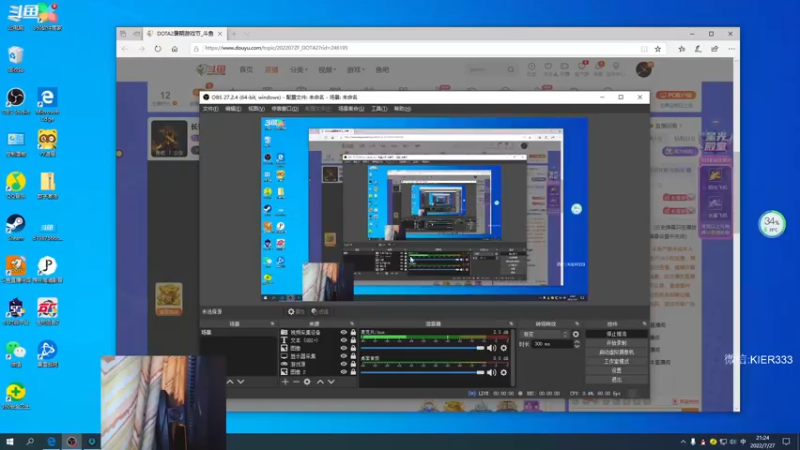Add page to favorites star in address bar

658,49
